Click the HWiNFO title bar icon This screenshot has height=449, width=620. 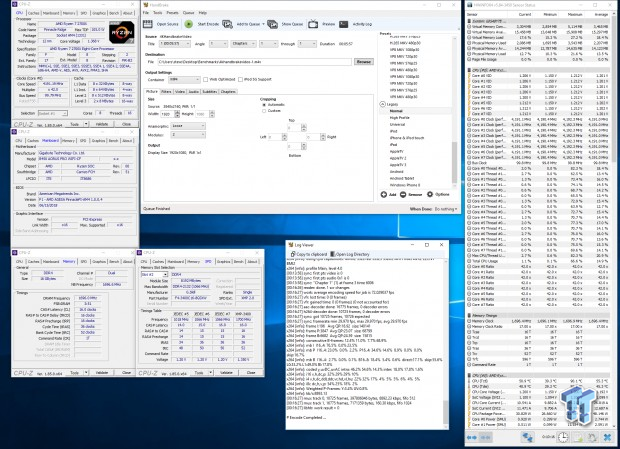click(x=470, y=5)
